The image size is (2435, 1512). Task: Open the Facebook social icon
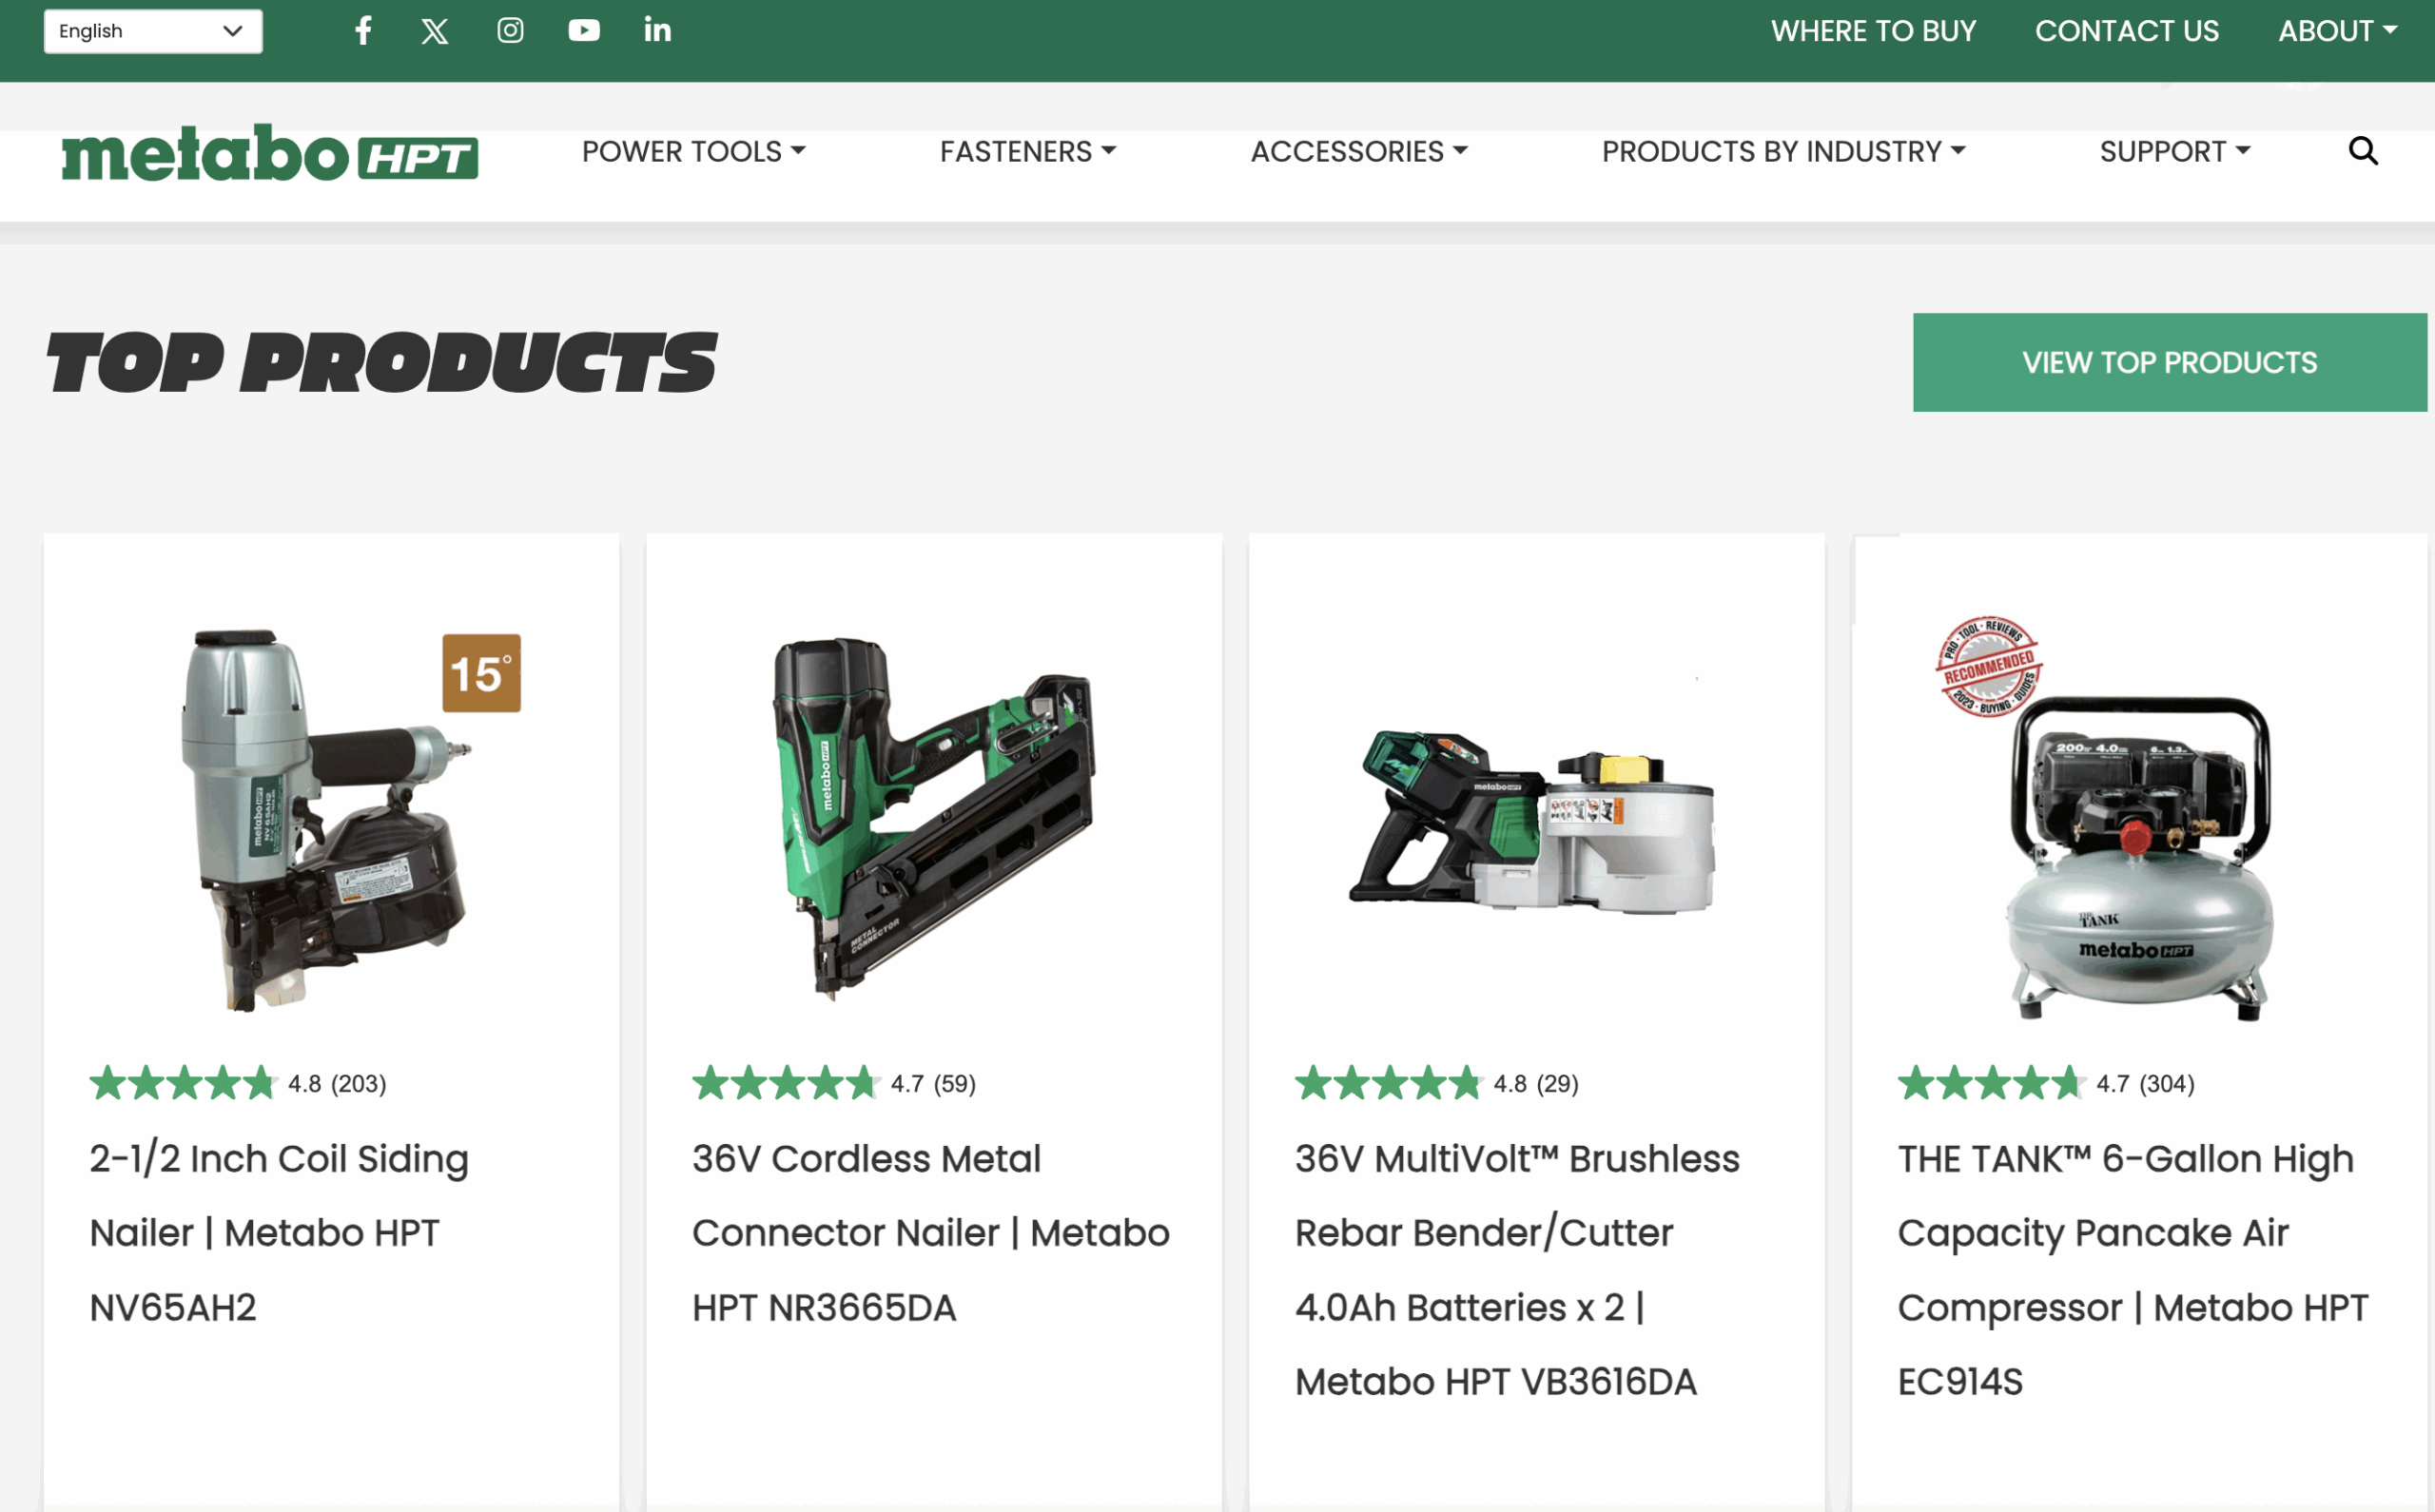click(364, 30)
